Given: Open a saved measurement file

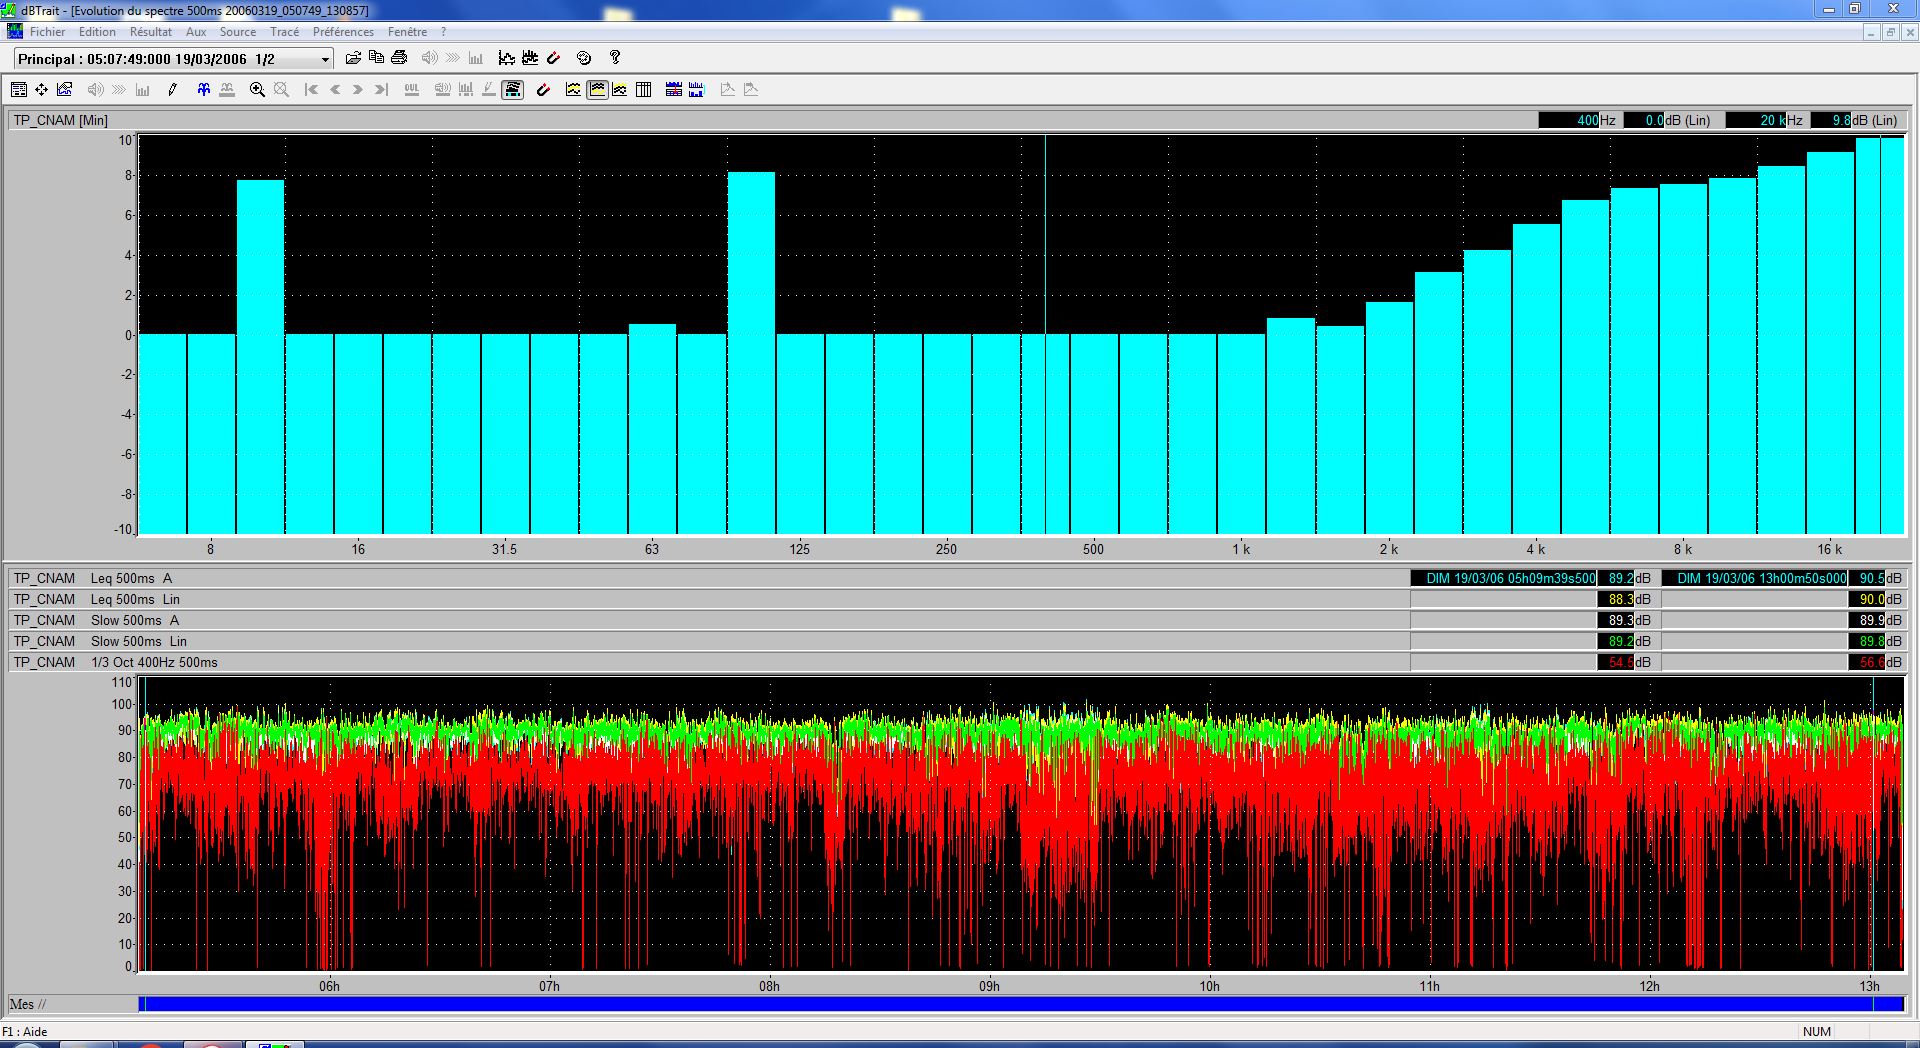Looking at the screenshot, I should pyautogui.click(x=352, y=58).
